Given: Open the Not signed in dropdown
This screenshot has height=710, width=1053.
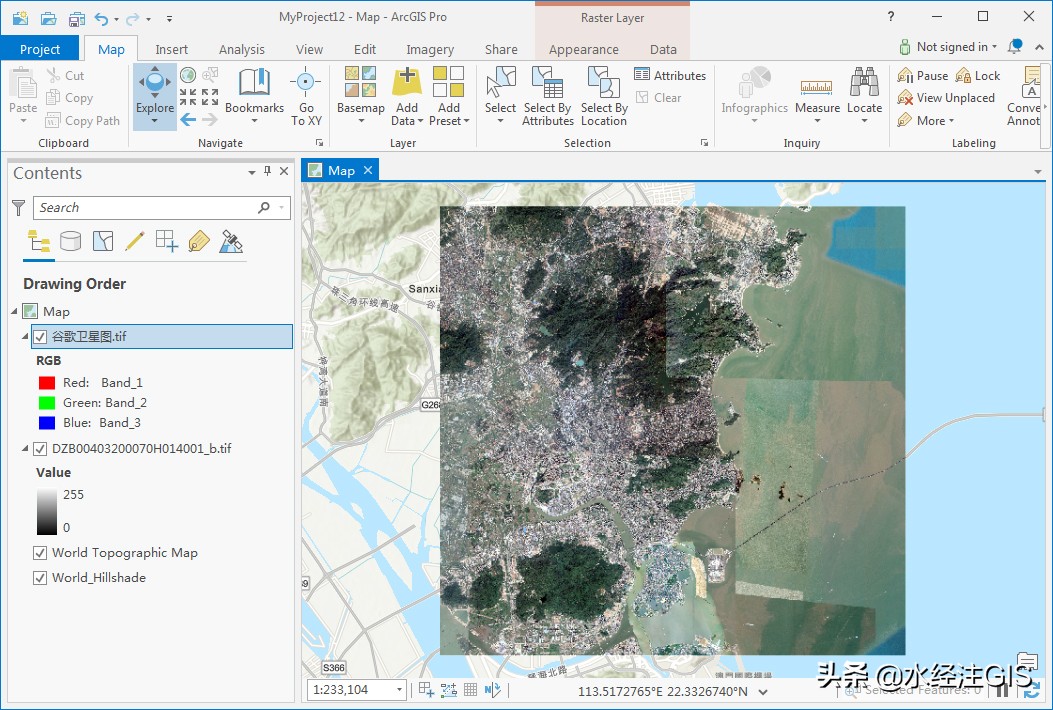Looking at the screenshot, I should coord(948,46).
